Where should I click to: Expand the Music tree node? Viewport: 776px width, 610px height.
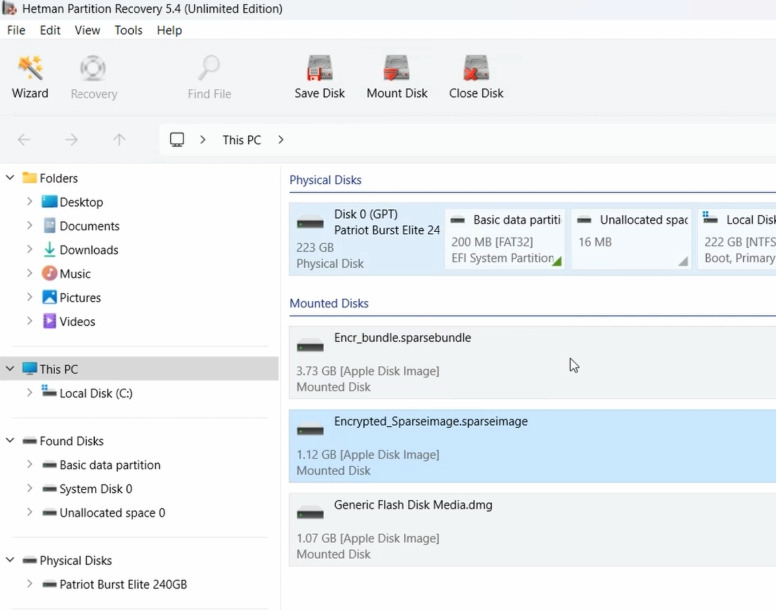(x=29, y=273)
